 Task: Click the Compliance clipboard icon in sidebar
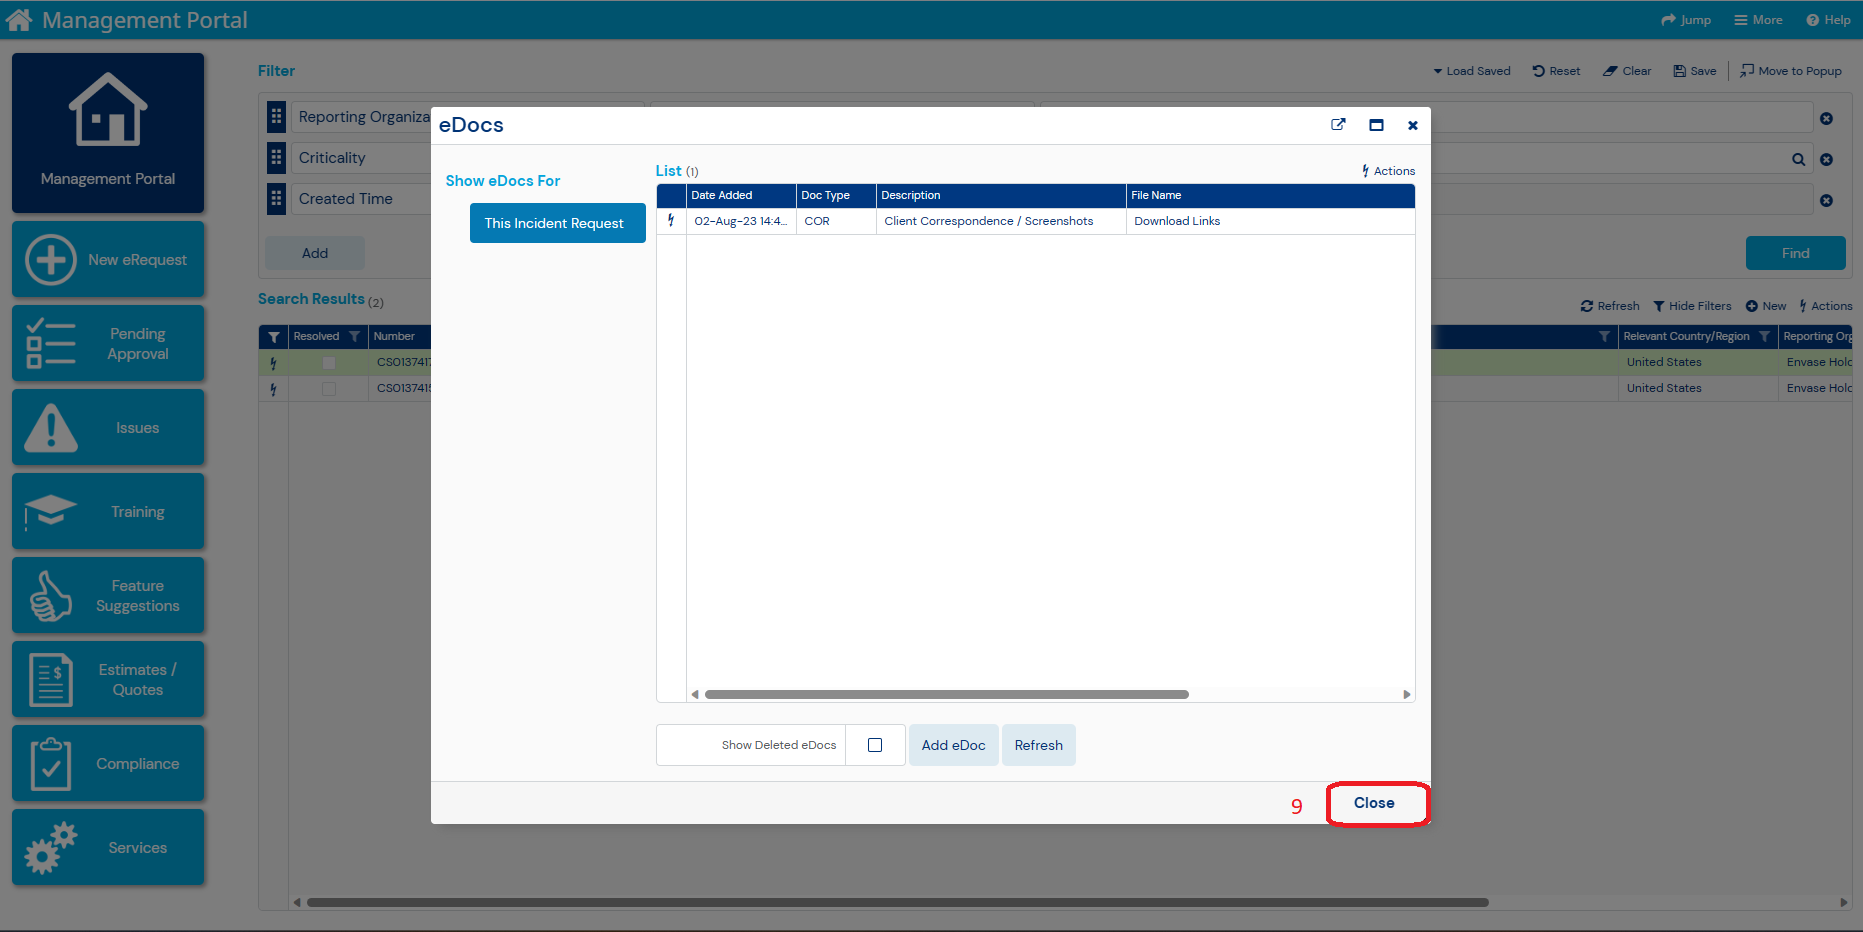(51, 762)
